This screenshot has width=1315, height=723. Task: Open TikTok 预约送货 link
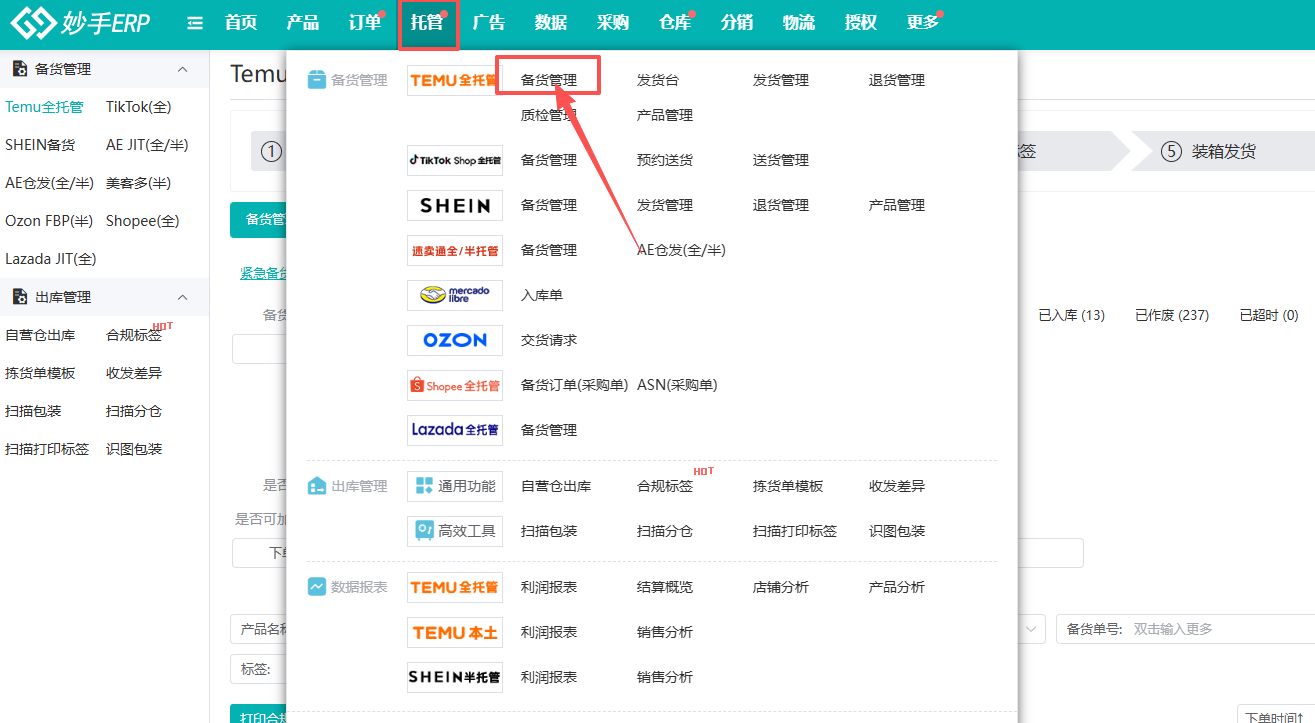coord(665,160)
